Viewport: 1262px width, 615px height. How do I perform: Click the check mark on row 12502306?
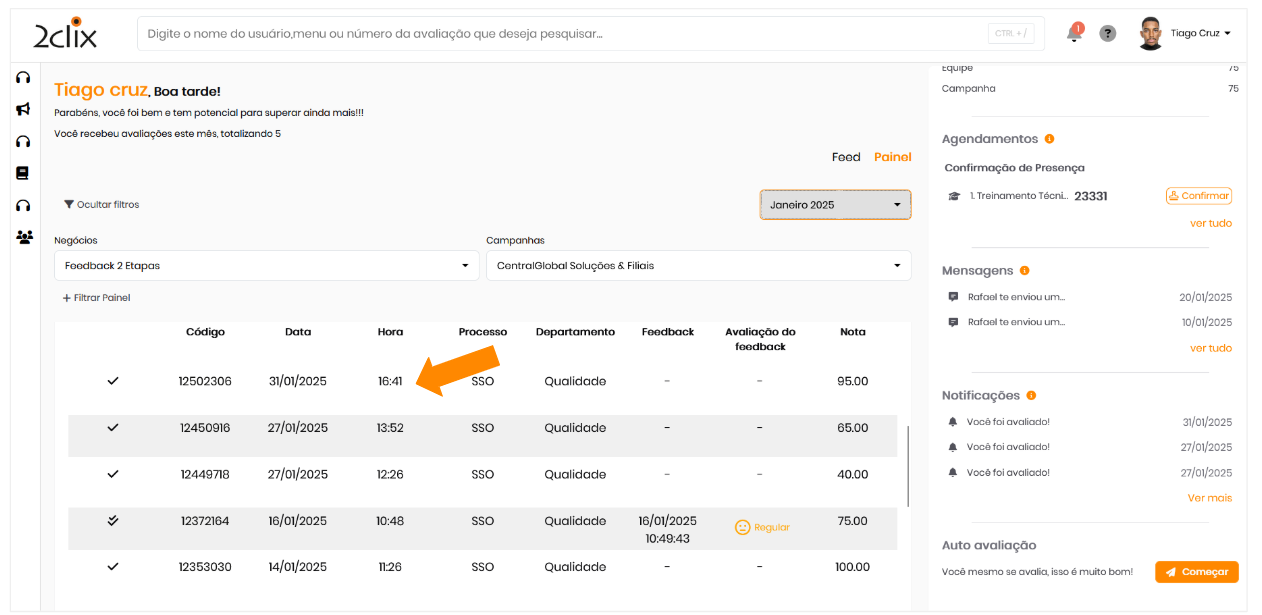[113, 381]
